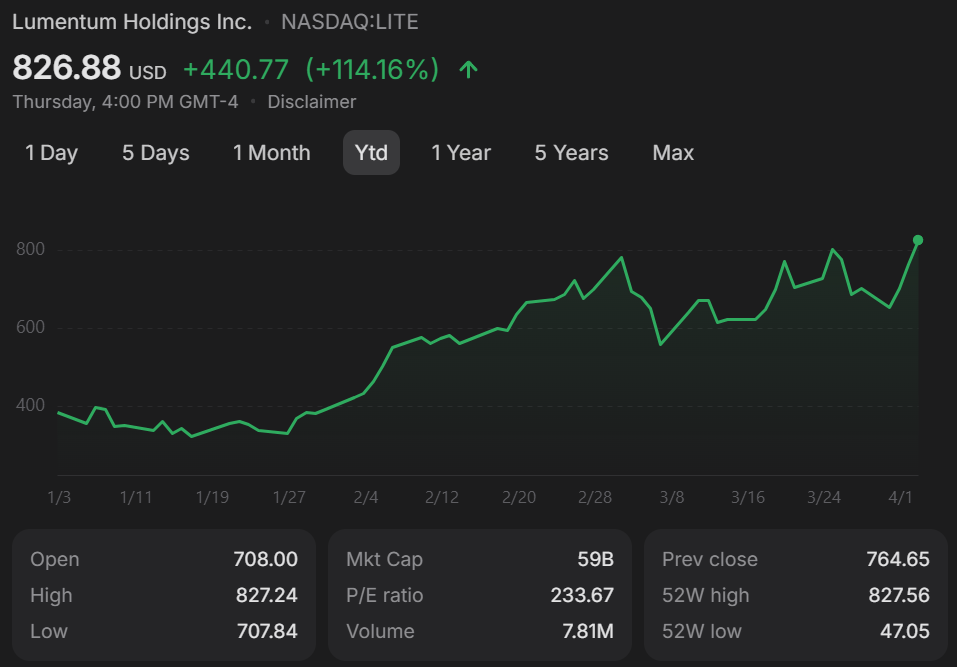Click the green upward trend arrow icon
This screenshot has width=957, height=667.
click(x=468, y=69)
